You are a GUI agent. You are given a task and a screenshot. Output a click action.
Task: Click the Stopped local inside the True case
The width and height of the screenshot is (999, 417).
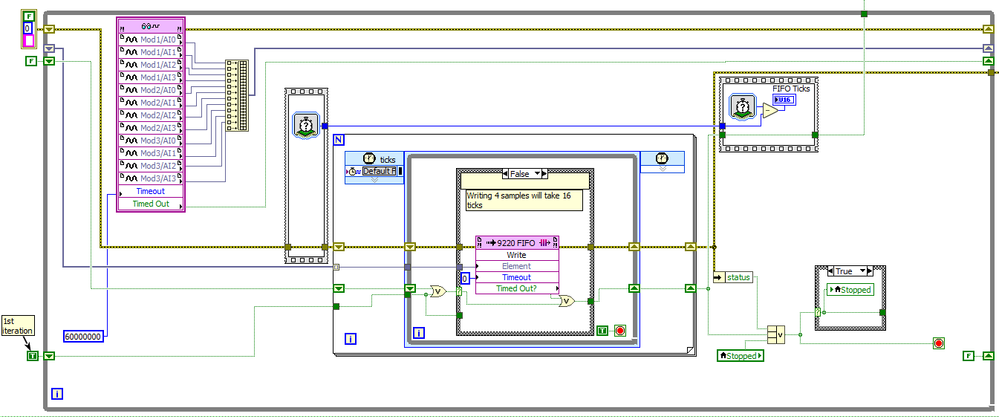point(849,290)
